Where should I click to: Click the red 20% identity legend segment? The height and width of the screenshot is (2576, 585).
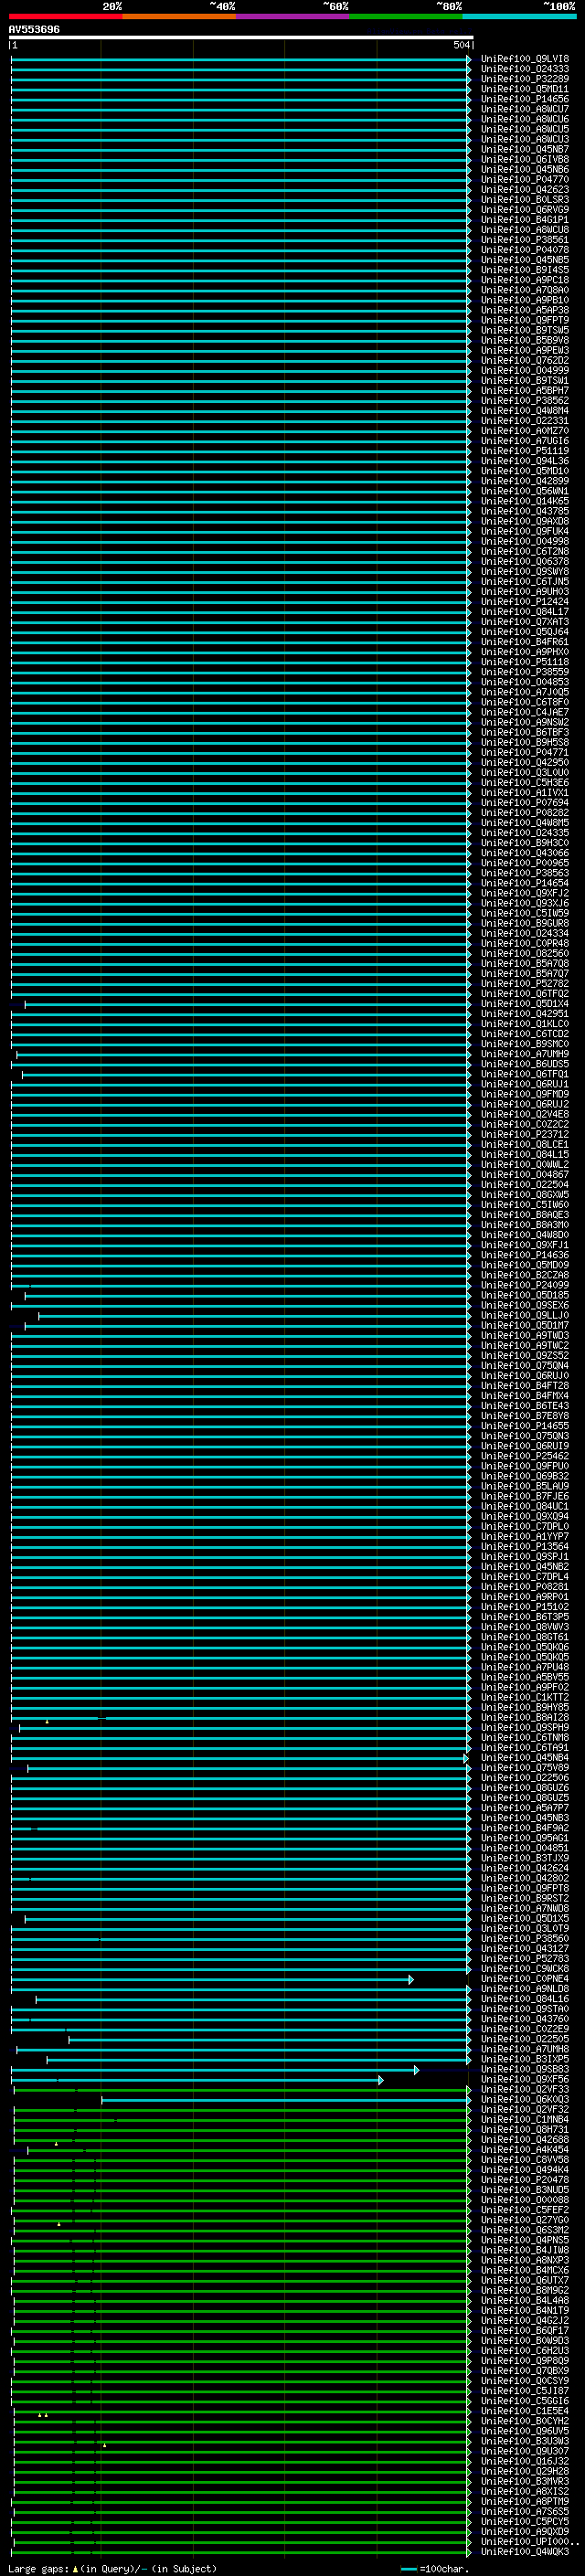[65, 16]
